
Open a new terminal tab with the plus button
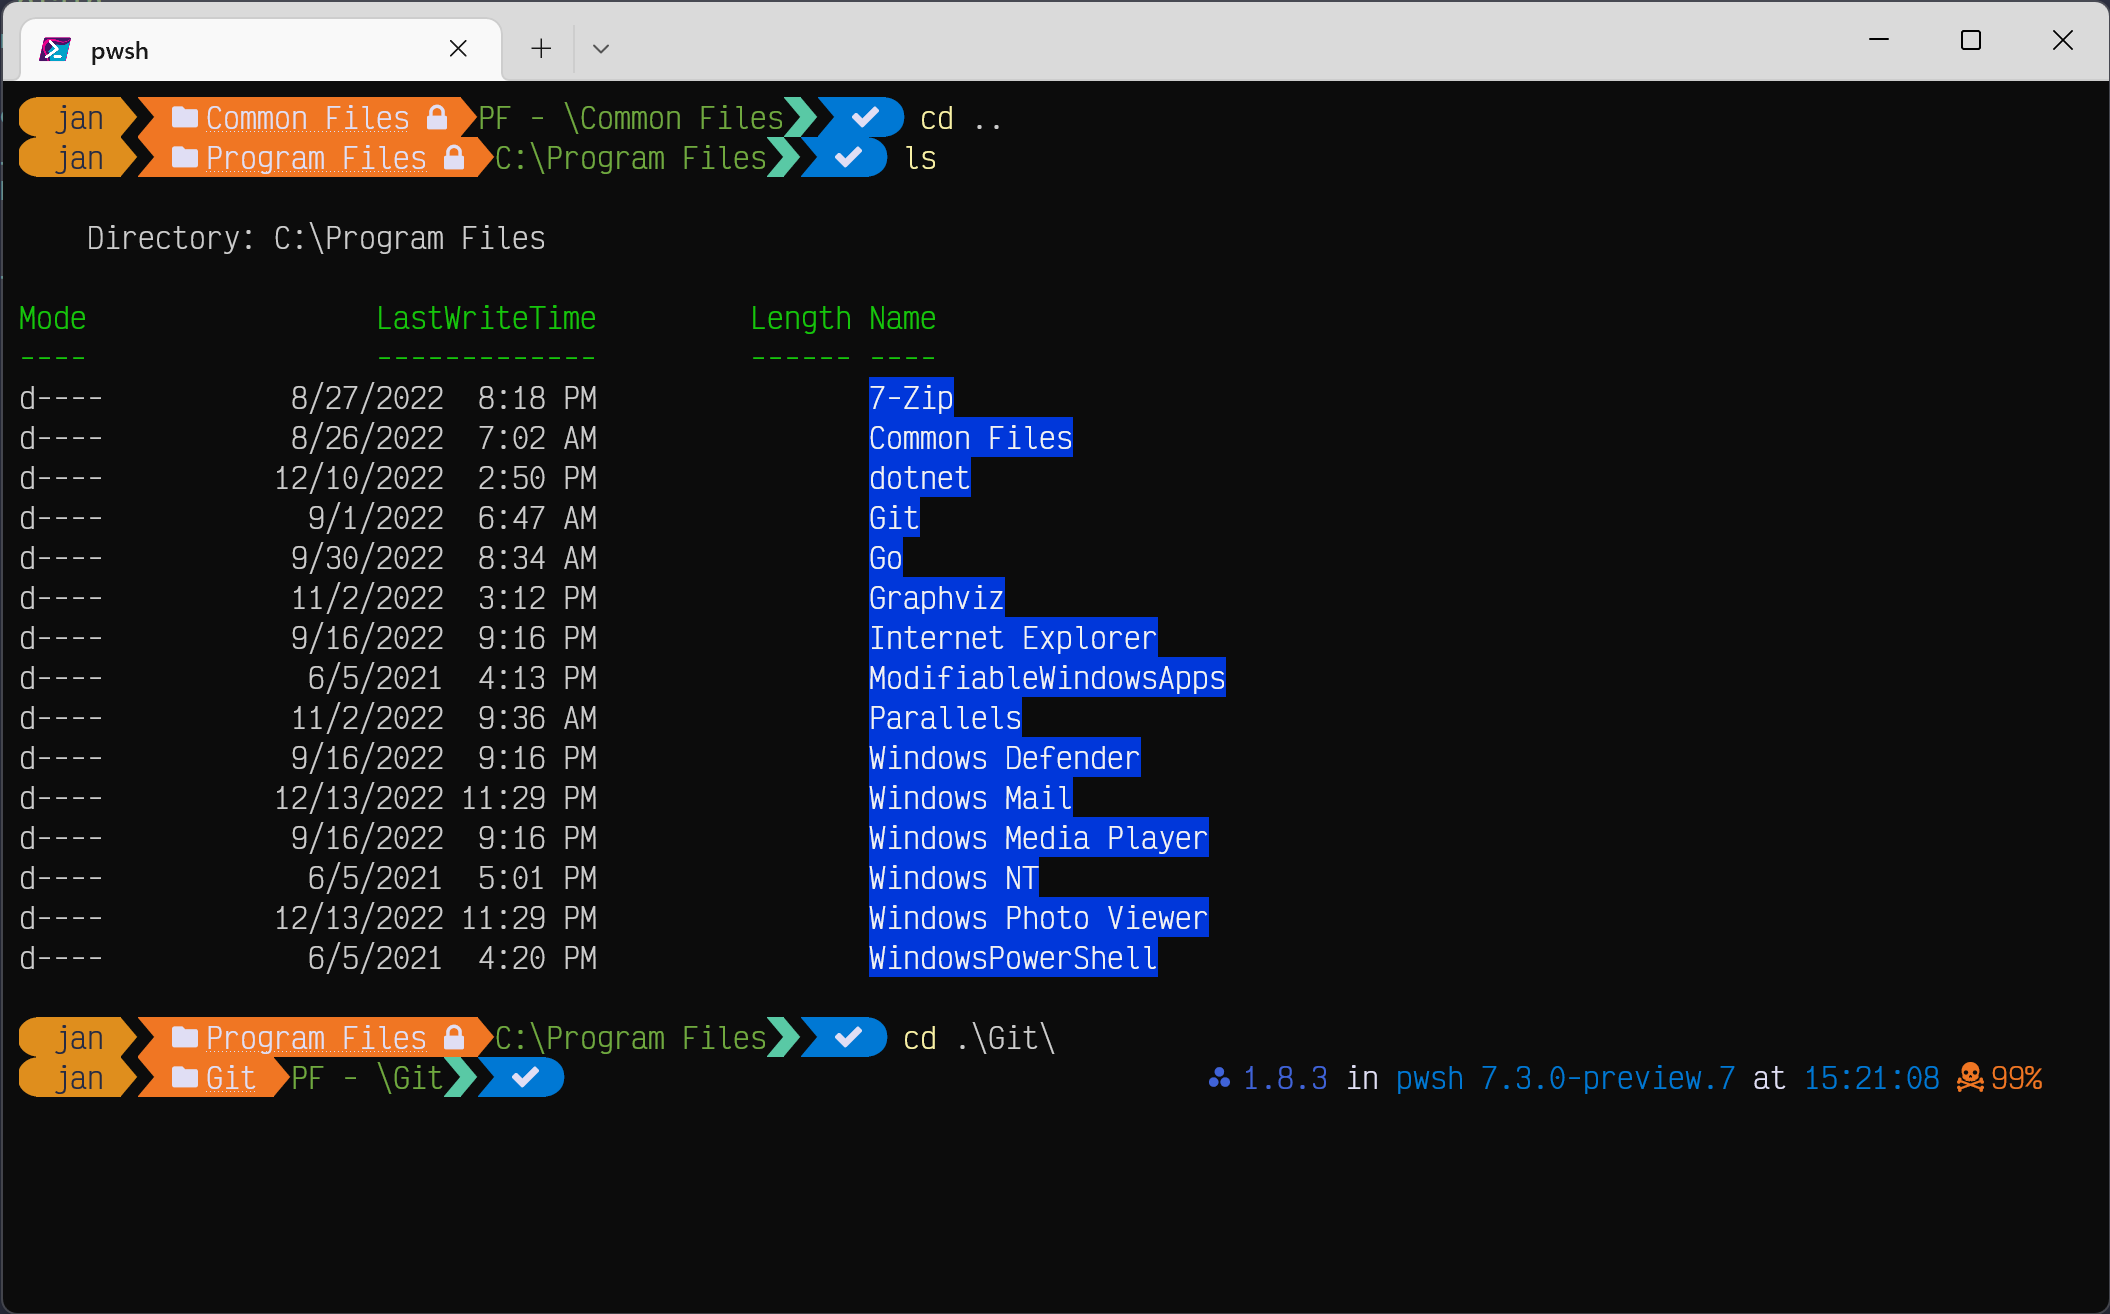(540, 48)
